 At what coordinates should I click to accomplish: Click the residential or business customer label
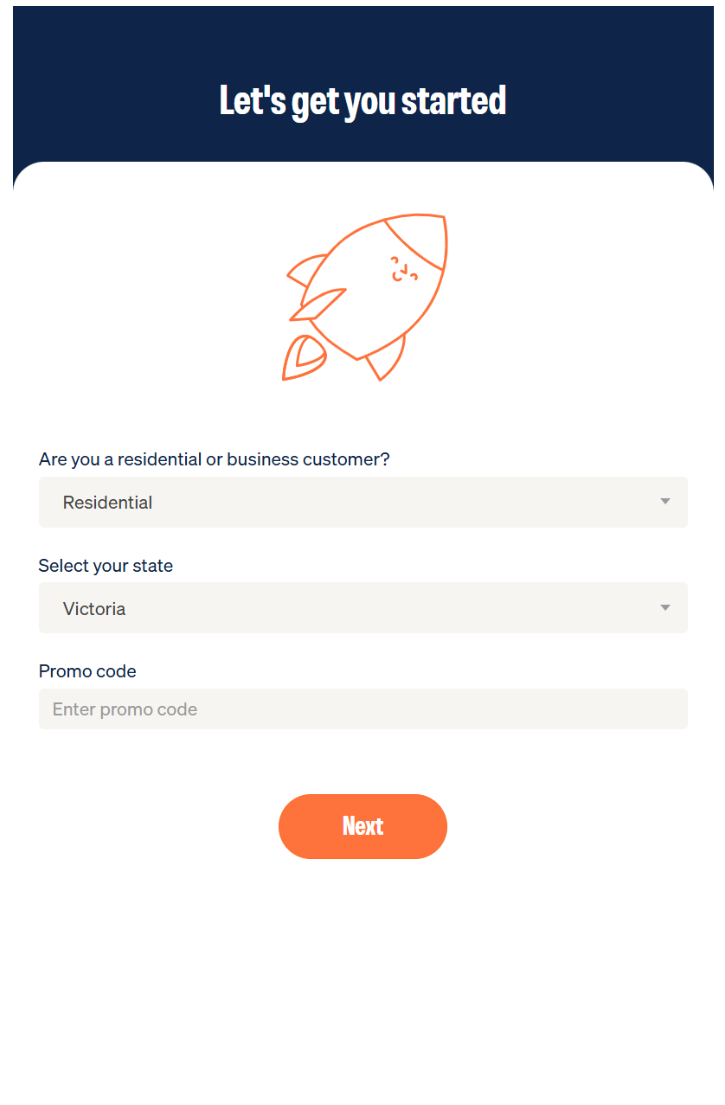(x=214, y=460)
